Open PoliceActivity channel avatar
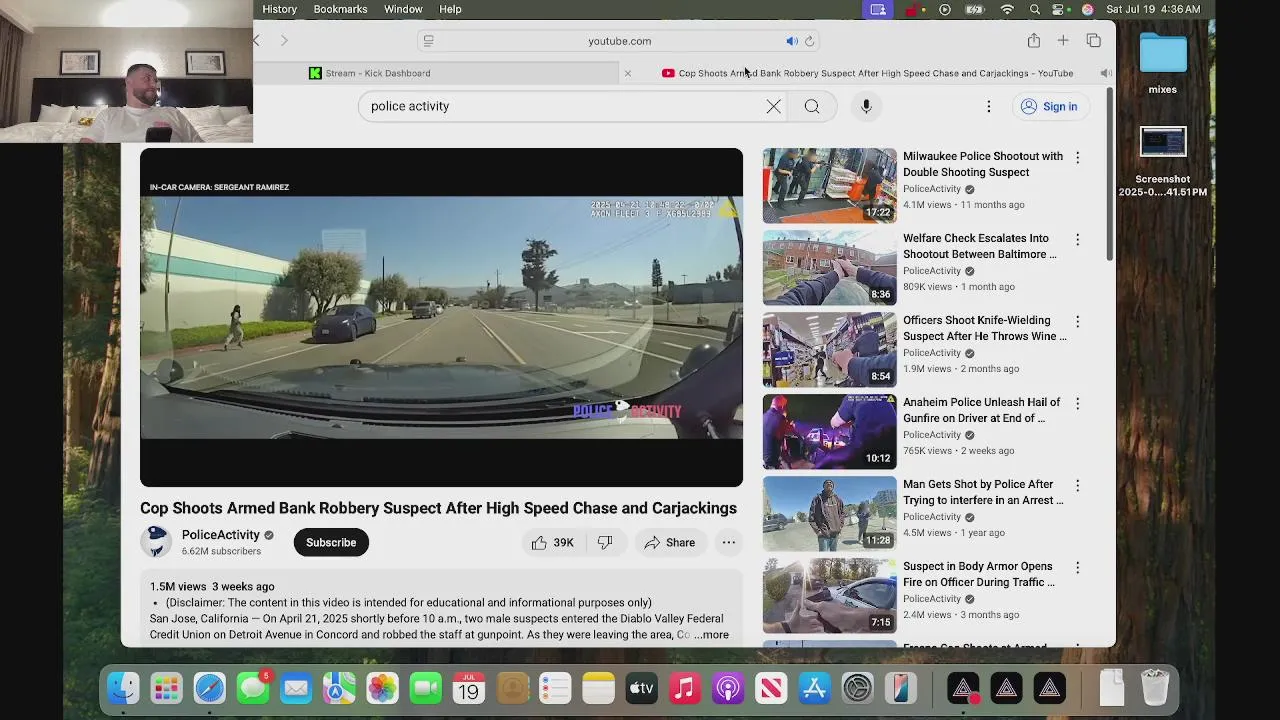This screenshot has width=1280, height=720. click(x=156, y=542)
